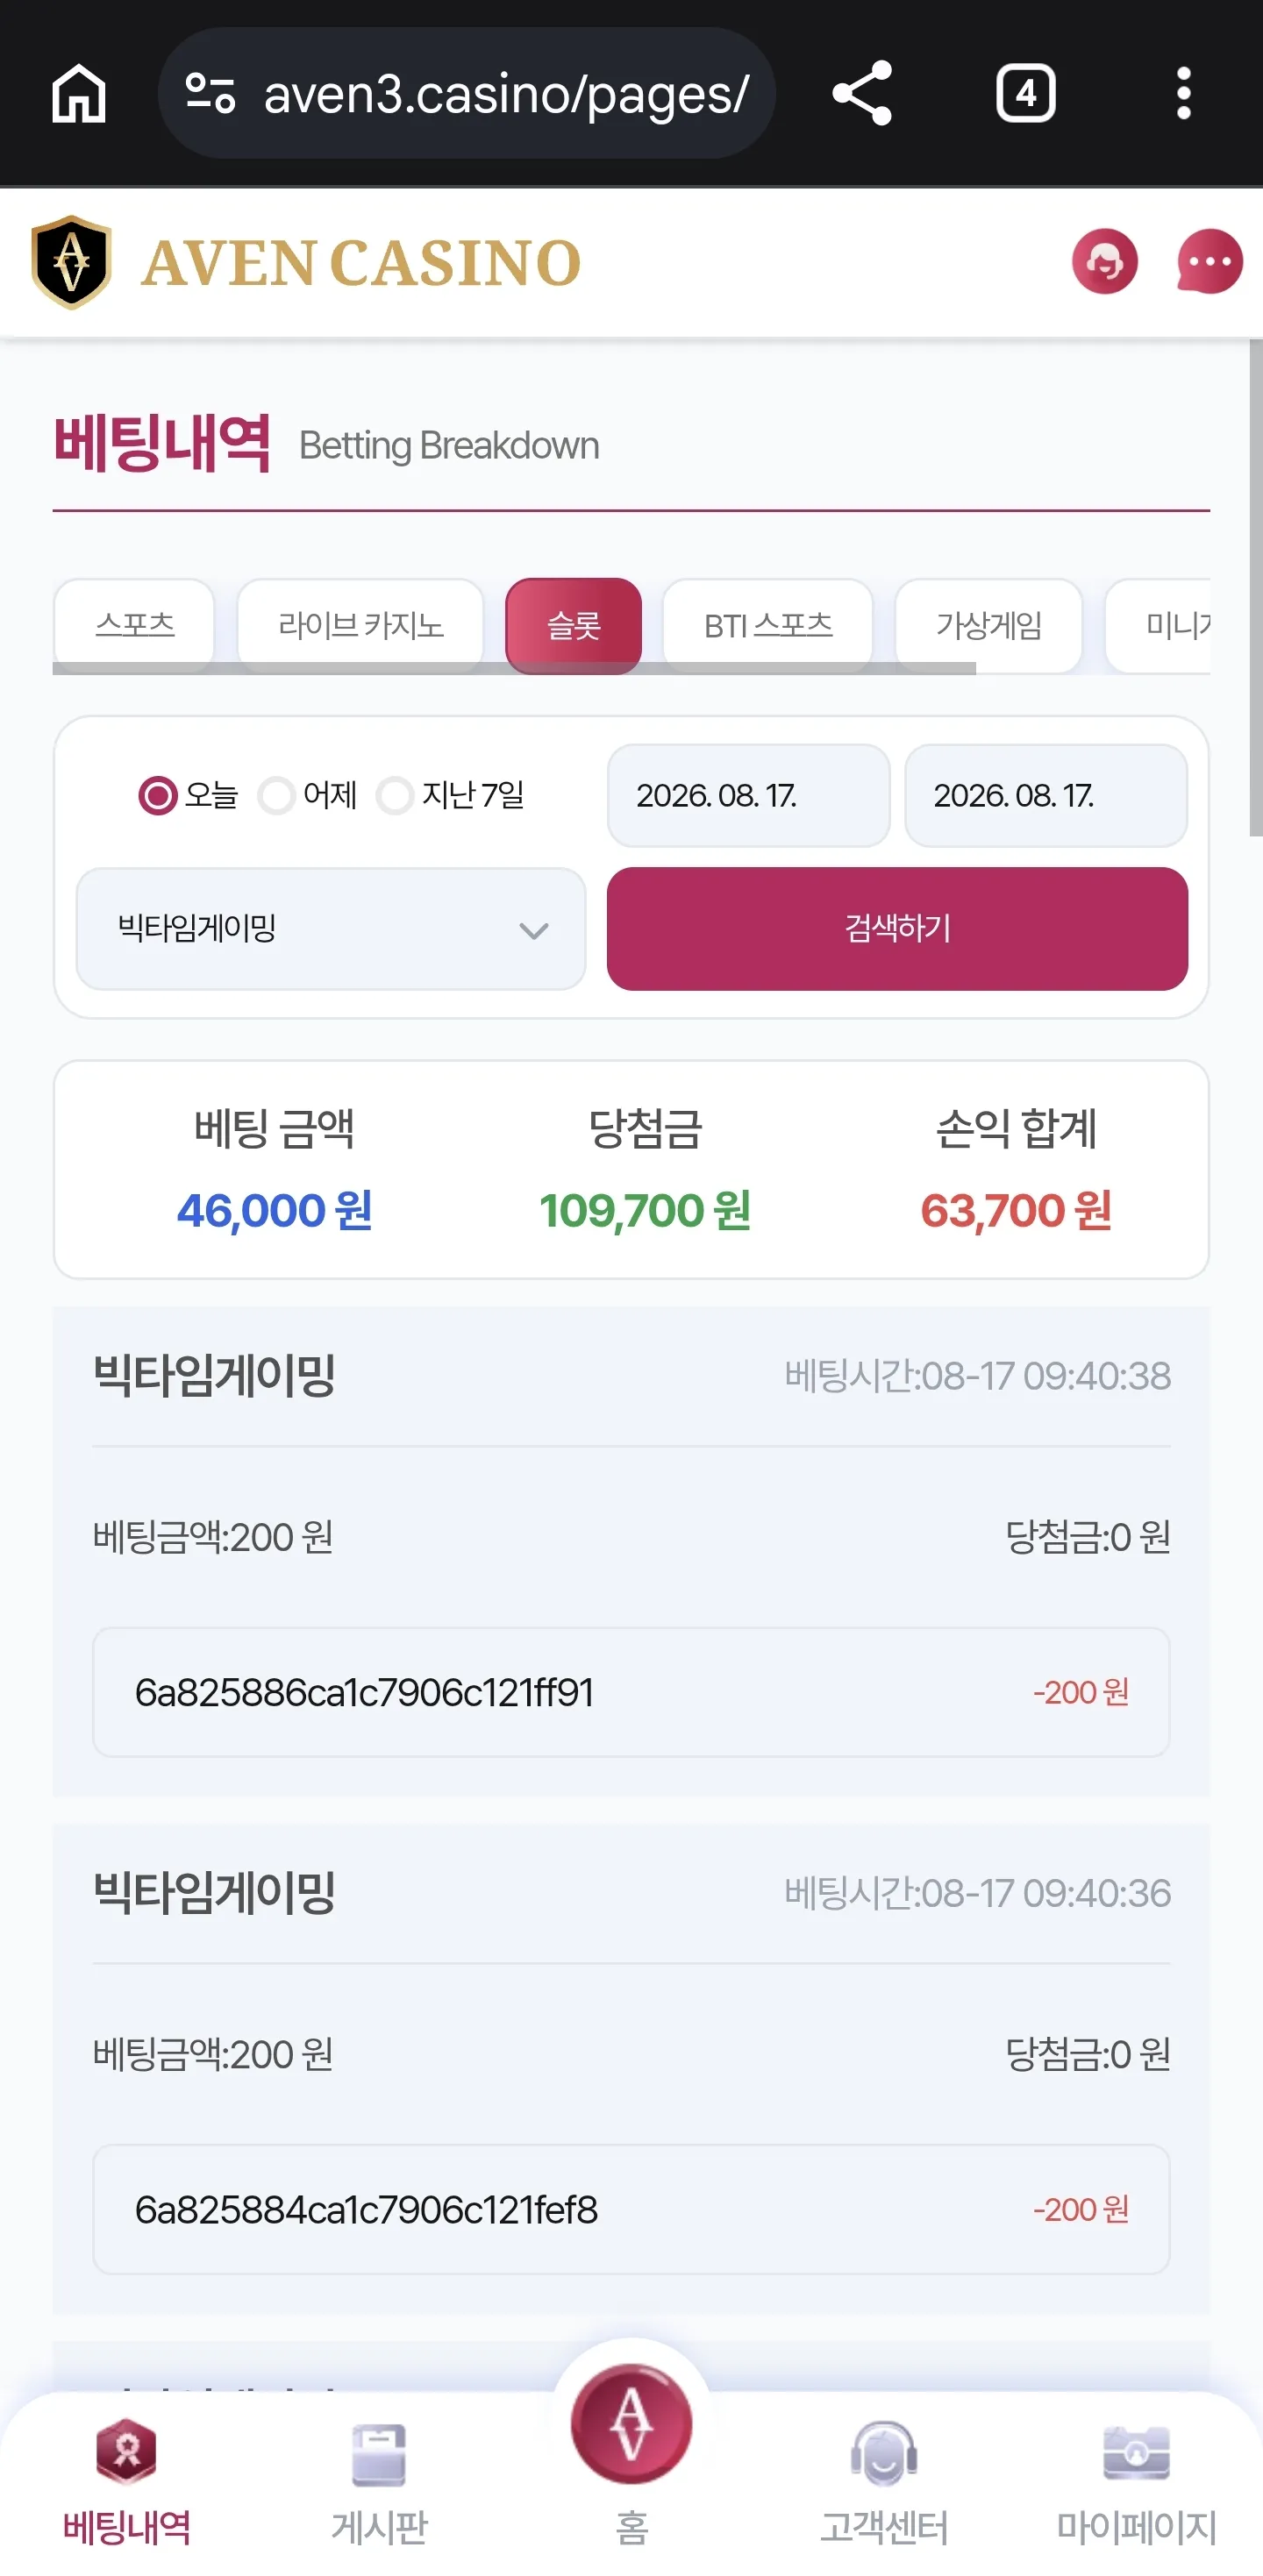Click the 검색하기 search button
The image size is (1263, 2576).
pyautogui.click(x=897, y=929)
